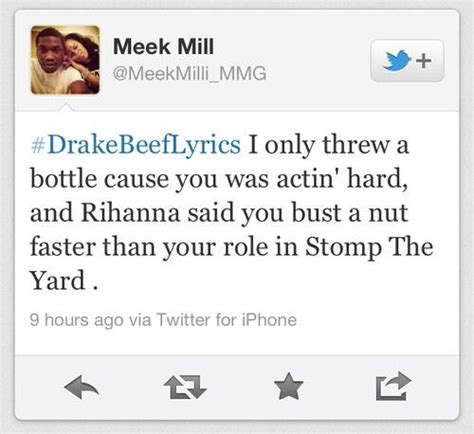Click the blank header area beside the handle
The width and height of the screenshot is (474, 434).
(317, 73)
